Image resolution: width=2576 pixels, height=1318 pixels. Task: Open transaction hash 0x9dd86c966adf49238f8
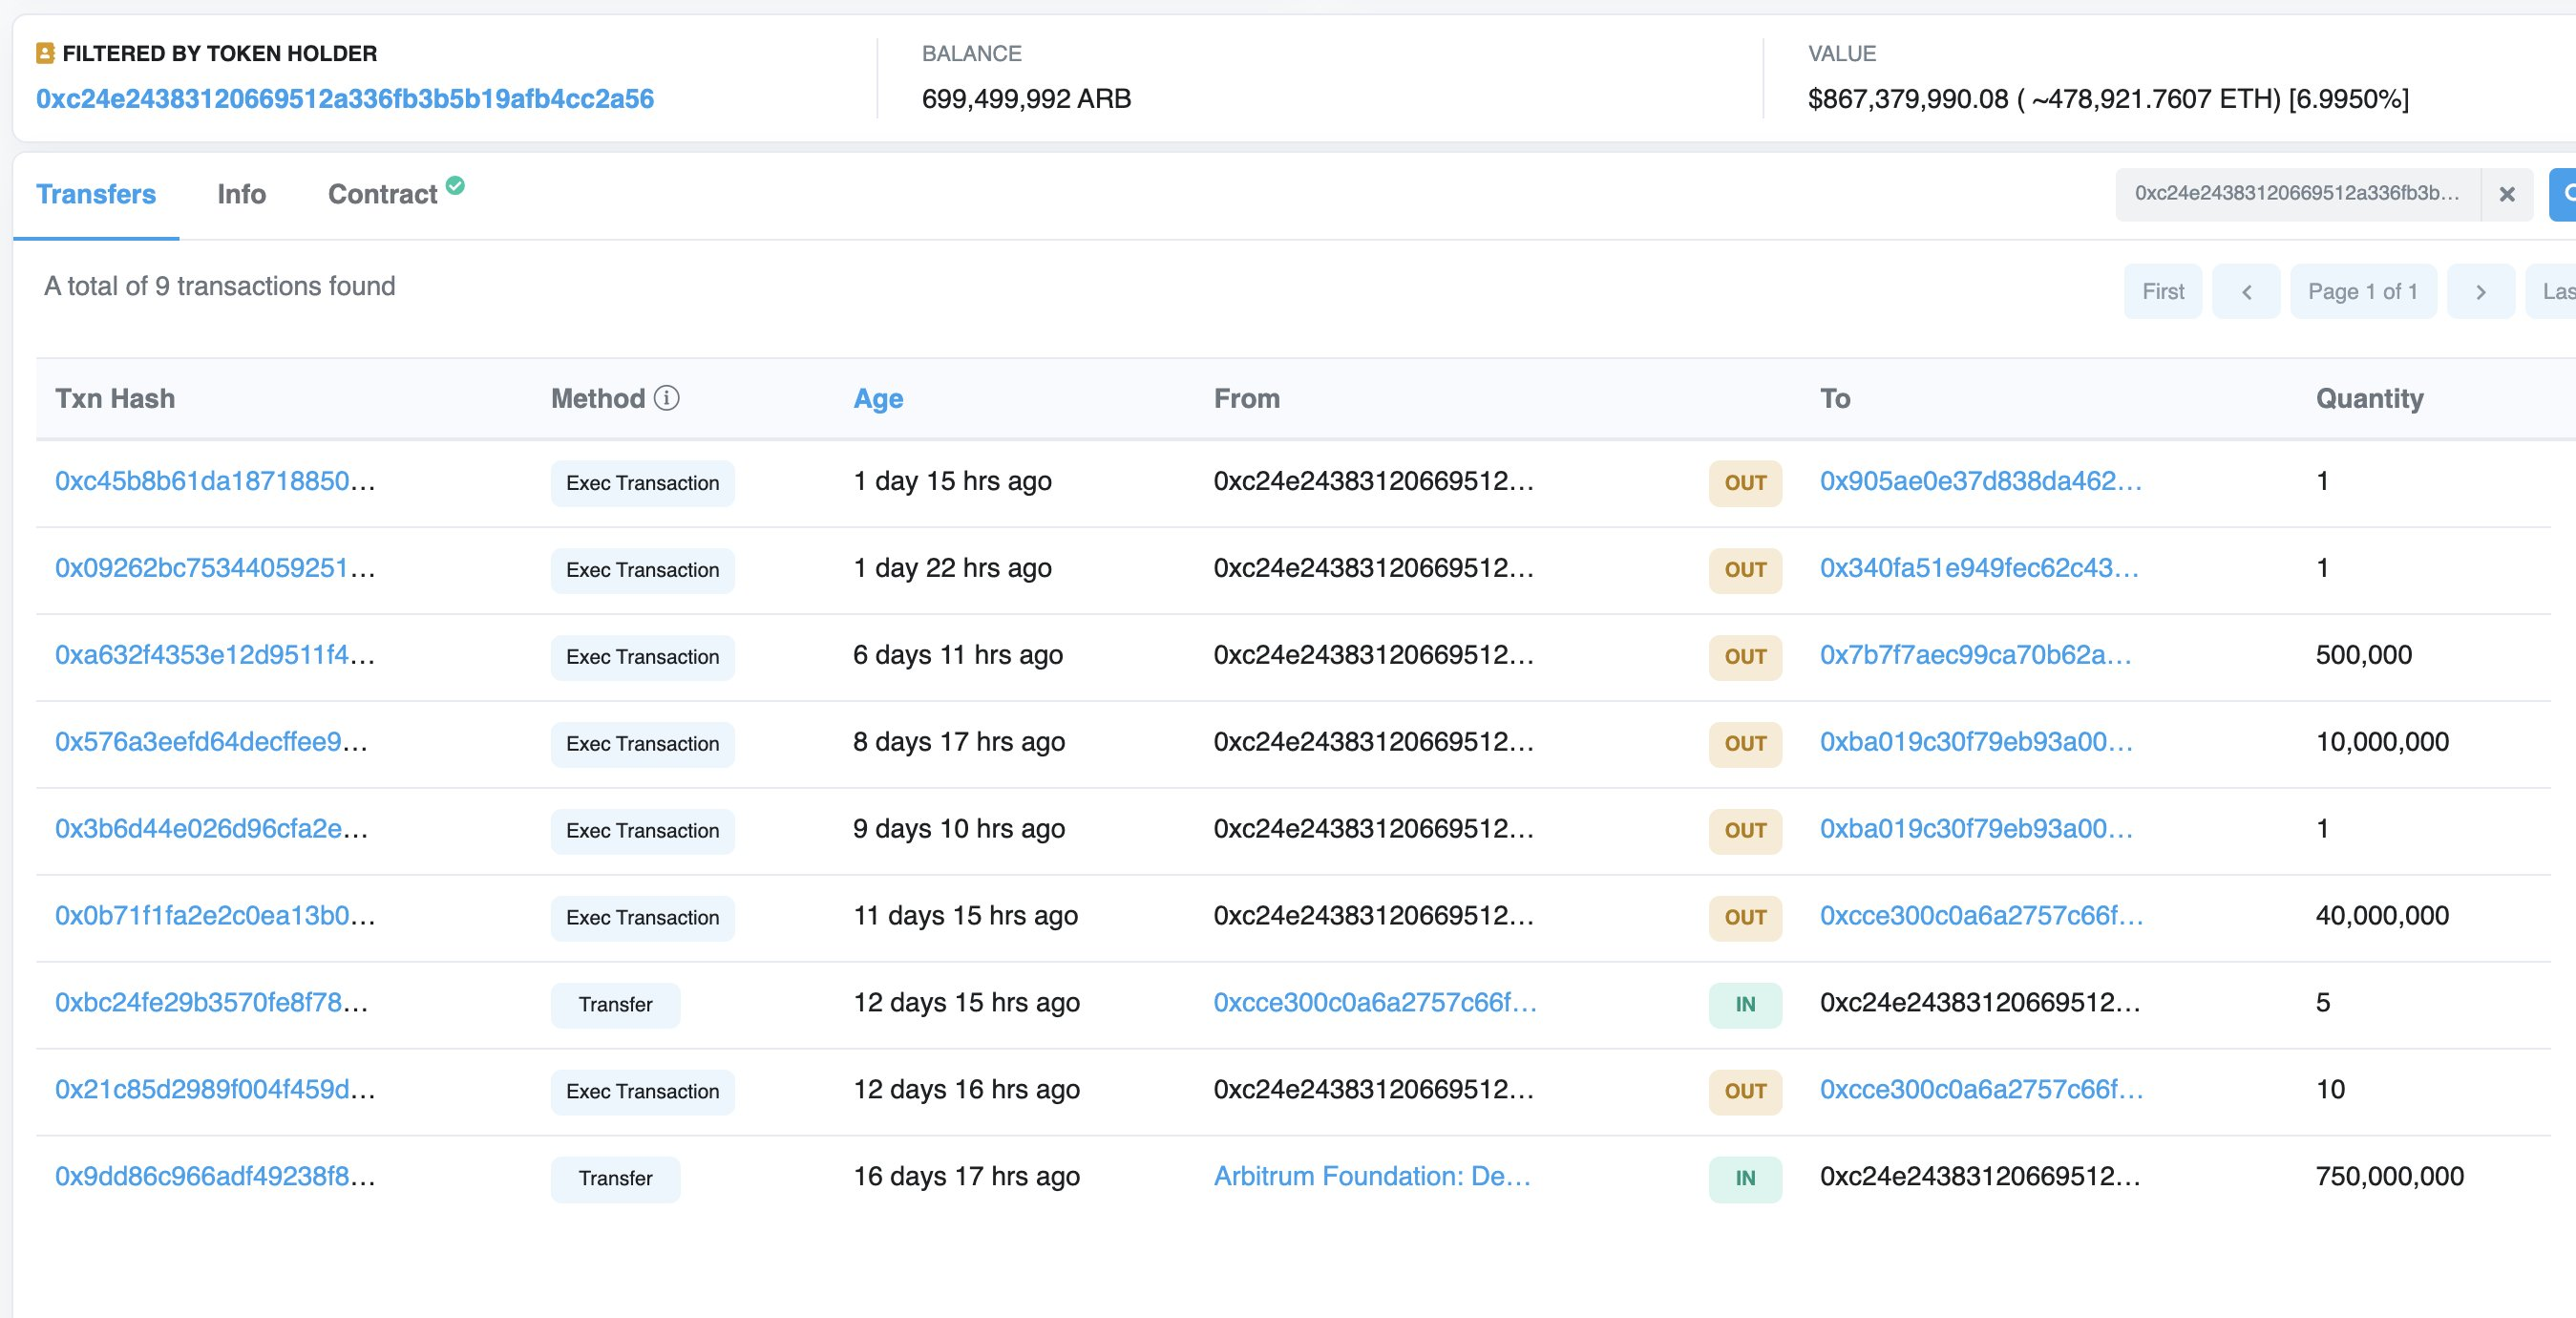click(214, 1176)
